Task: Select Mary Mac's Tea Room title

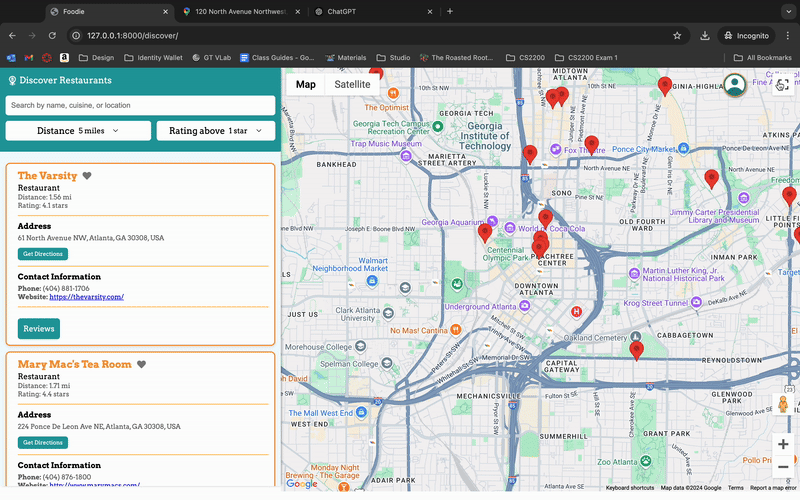Action: [x=74, y=364]
